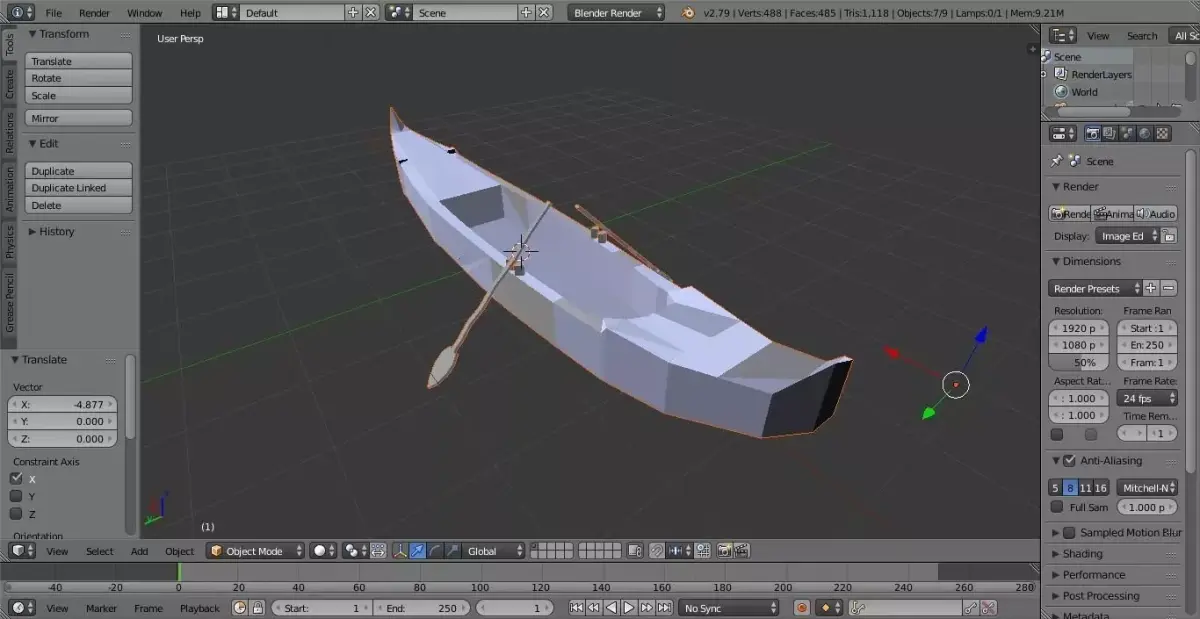Open the Window menu

point(145,13)
